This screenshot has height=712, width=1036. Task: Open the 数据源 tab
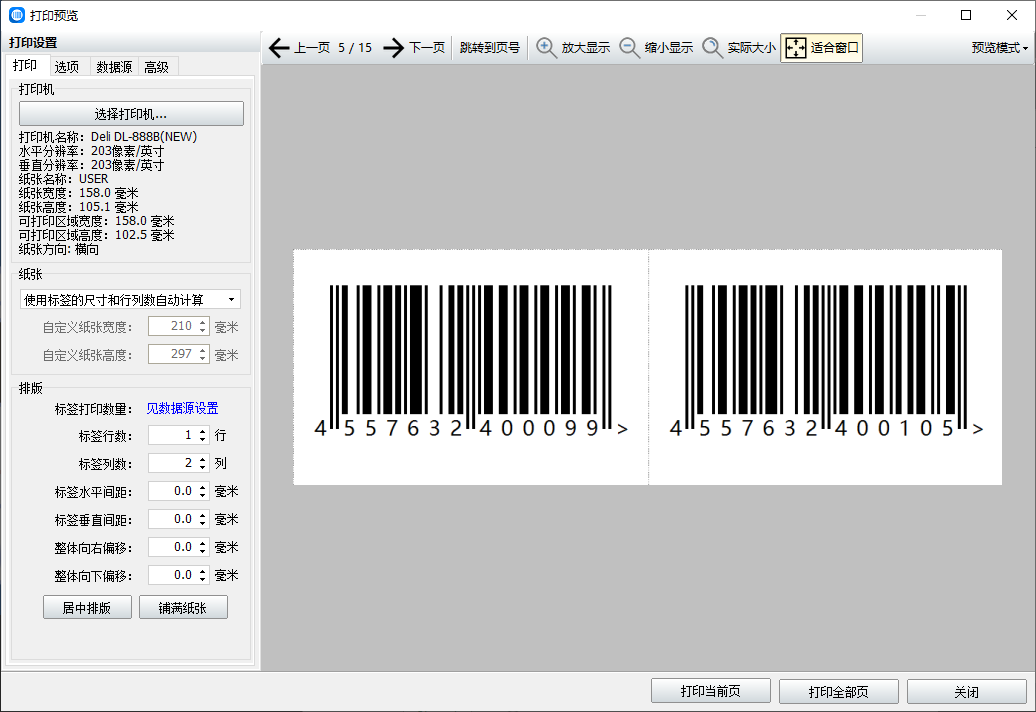click(x=114, y=67)
